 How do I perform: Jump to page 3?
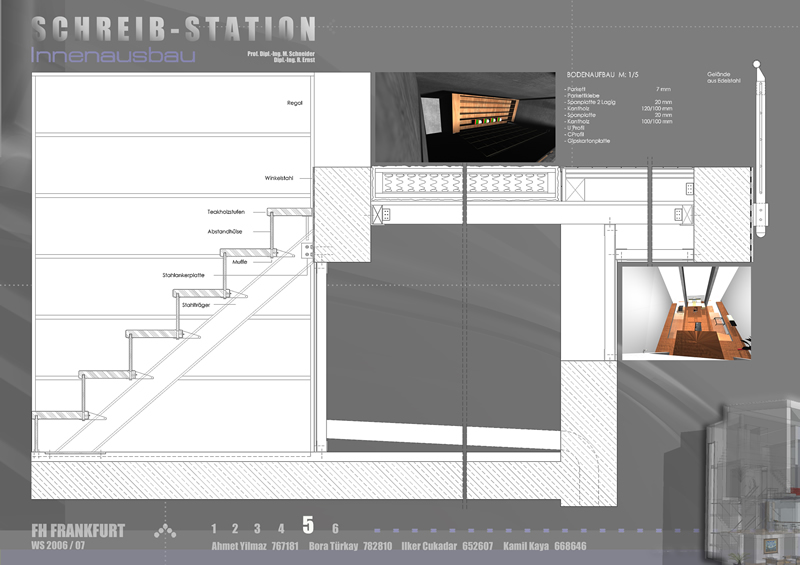pos(258,528)
